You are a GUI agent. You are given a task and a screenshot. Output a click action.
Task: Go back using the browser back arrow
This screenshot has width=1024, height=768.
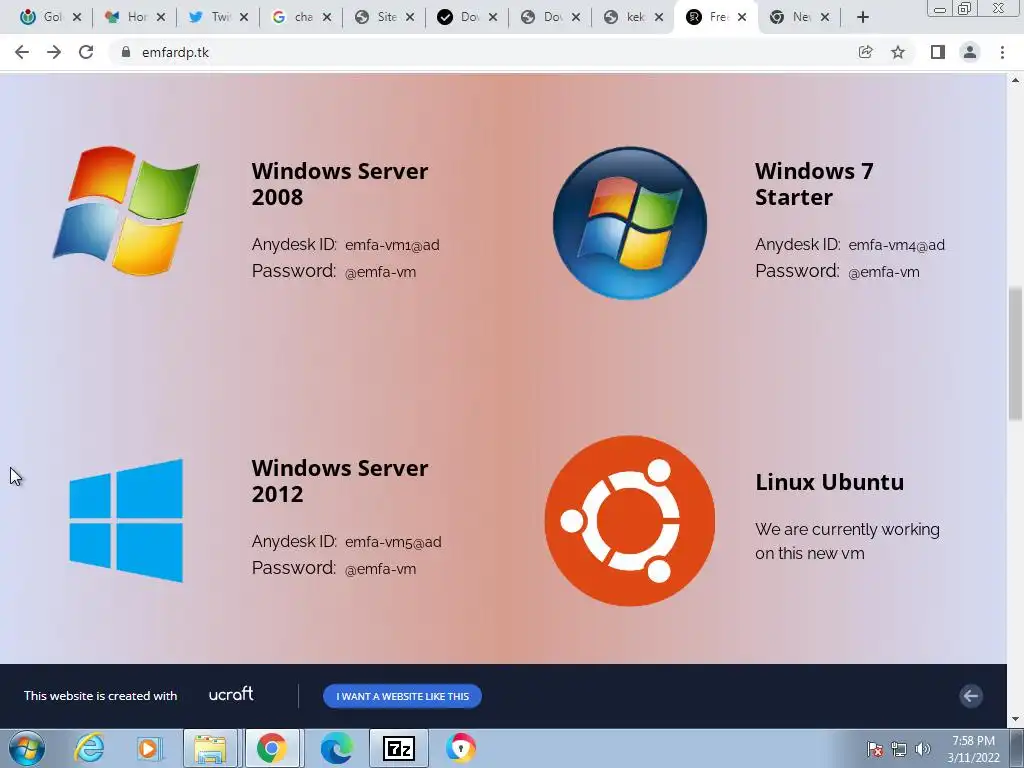[x=22, y=52]
